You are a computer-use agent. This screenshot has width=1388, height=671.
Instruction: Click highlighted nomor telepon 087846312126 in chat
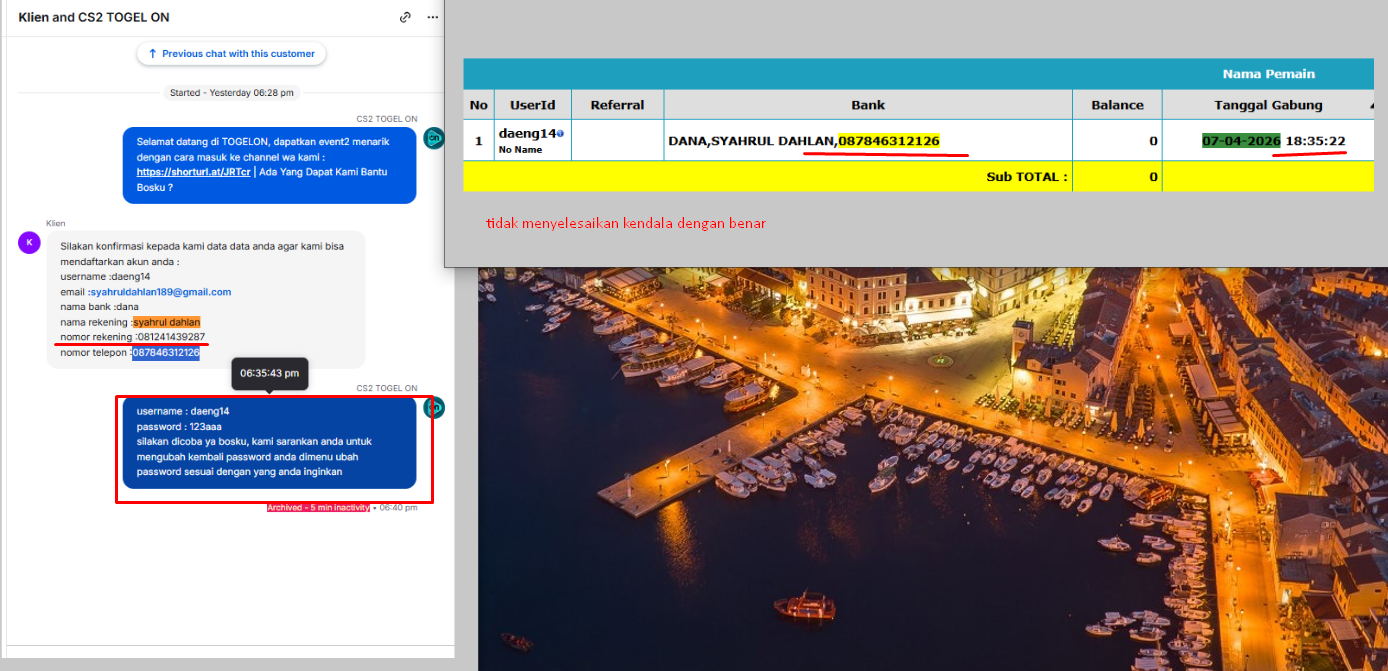(x=166, y=353)
